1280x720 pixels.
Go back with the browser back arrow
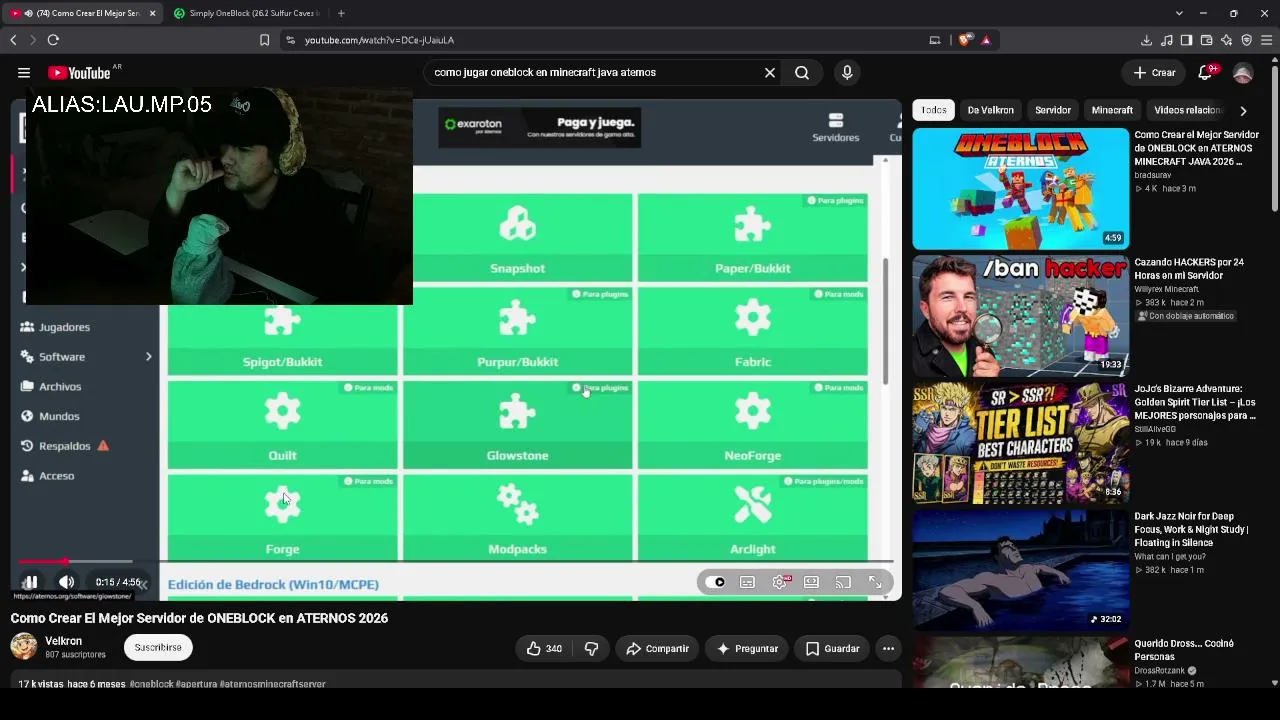[x=13, y=40]
